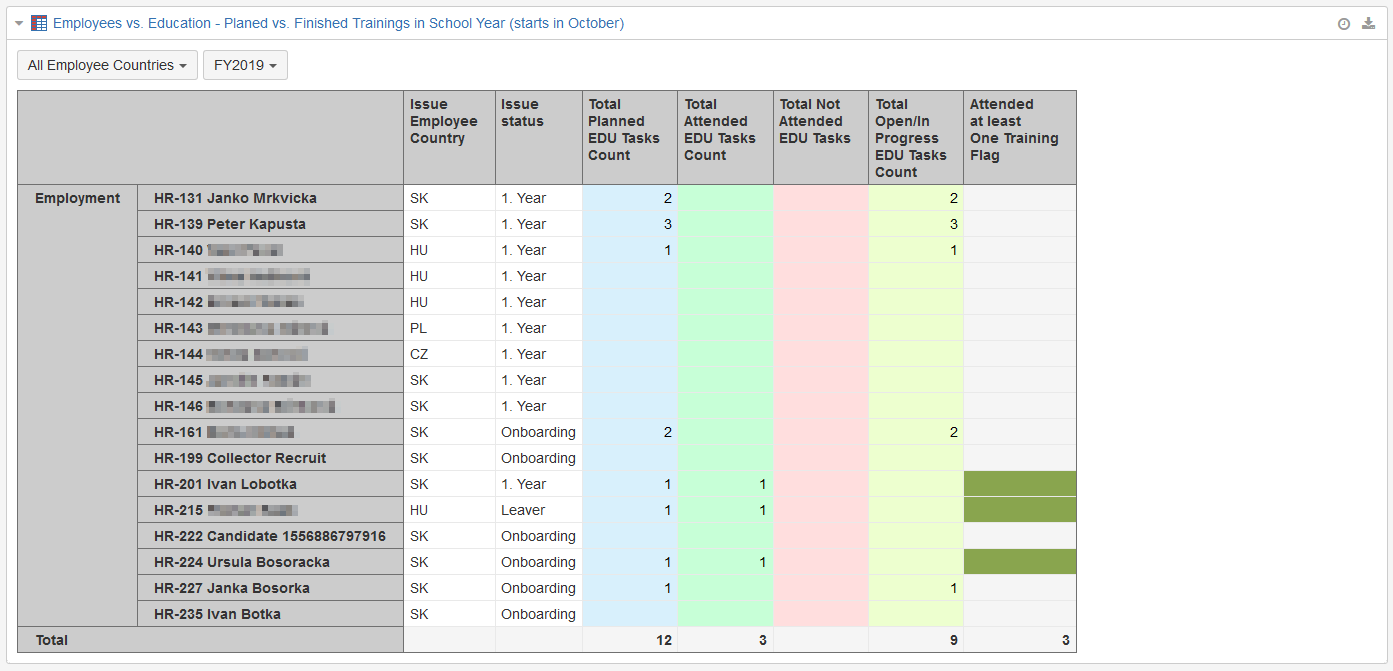Open the All Employee Countries dropdown

pyautogui.click(x=107, y=65)
